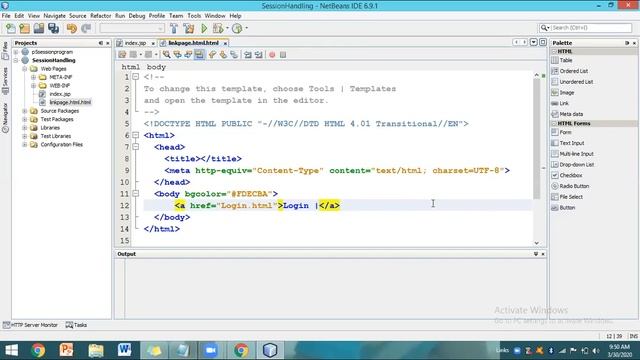Open the Windows Start button
Viewport: 640px width, 360px height.
pyautogui.click(x=11, y=350)
